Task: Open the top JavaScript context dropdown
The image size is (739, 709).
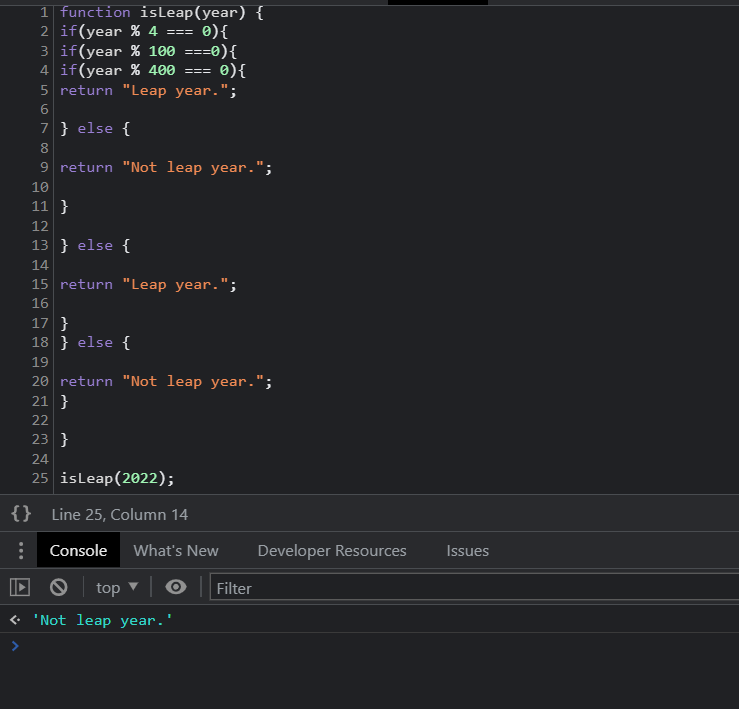Action: (x=117, y=588)
